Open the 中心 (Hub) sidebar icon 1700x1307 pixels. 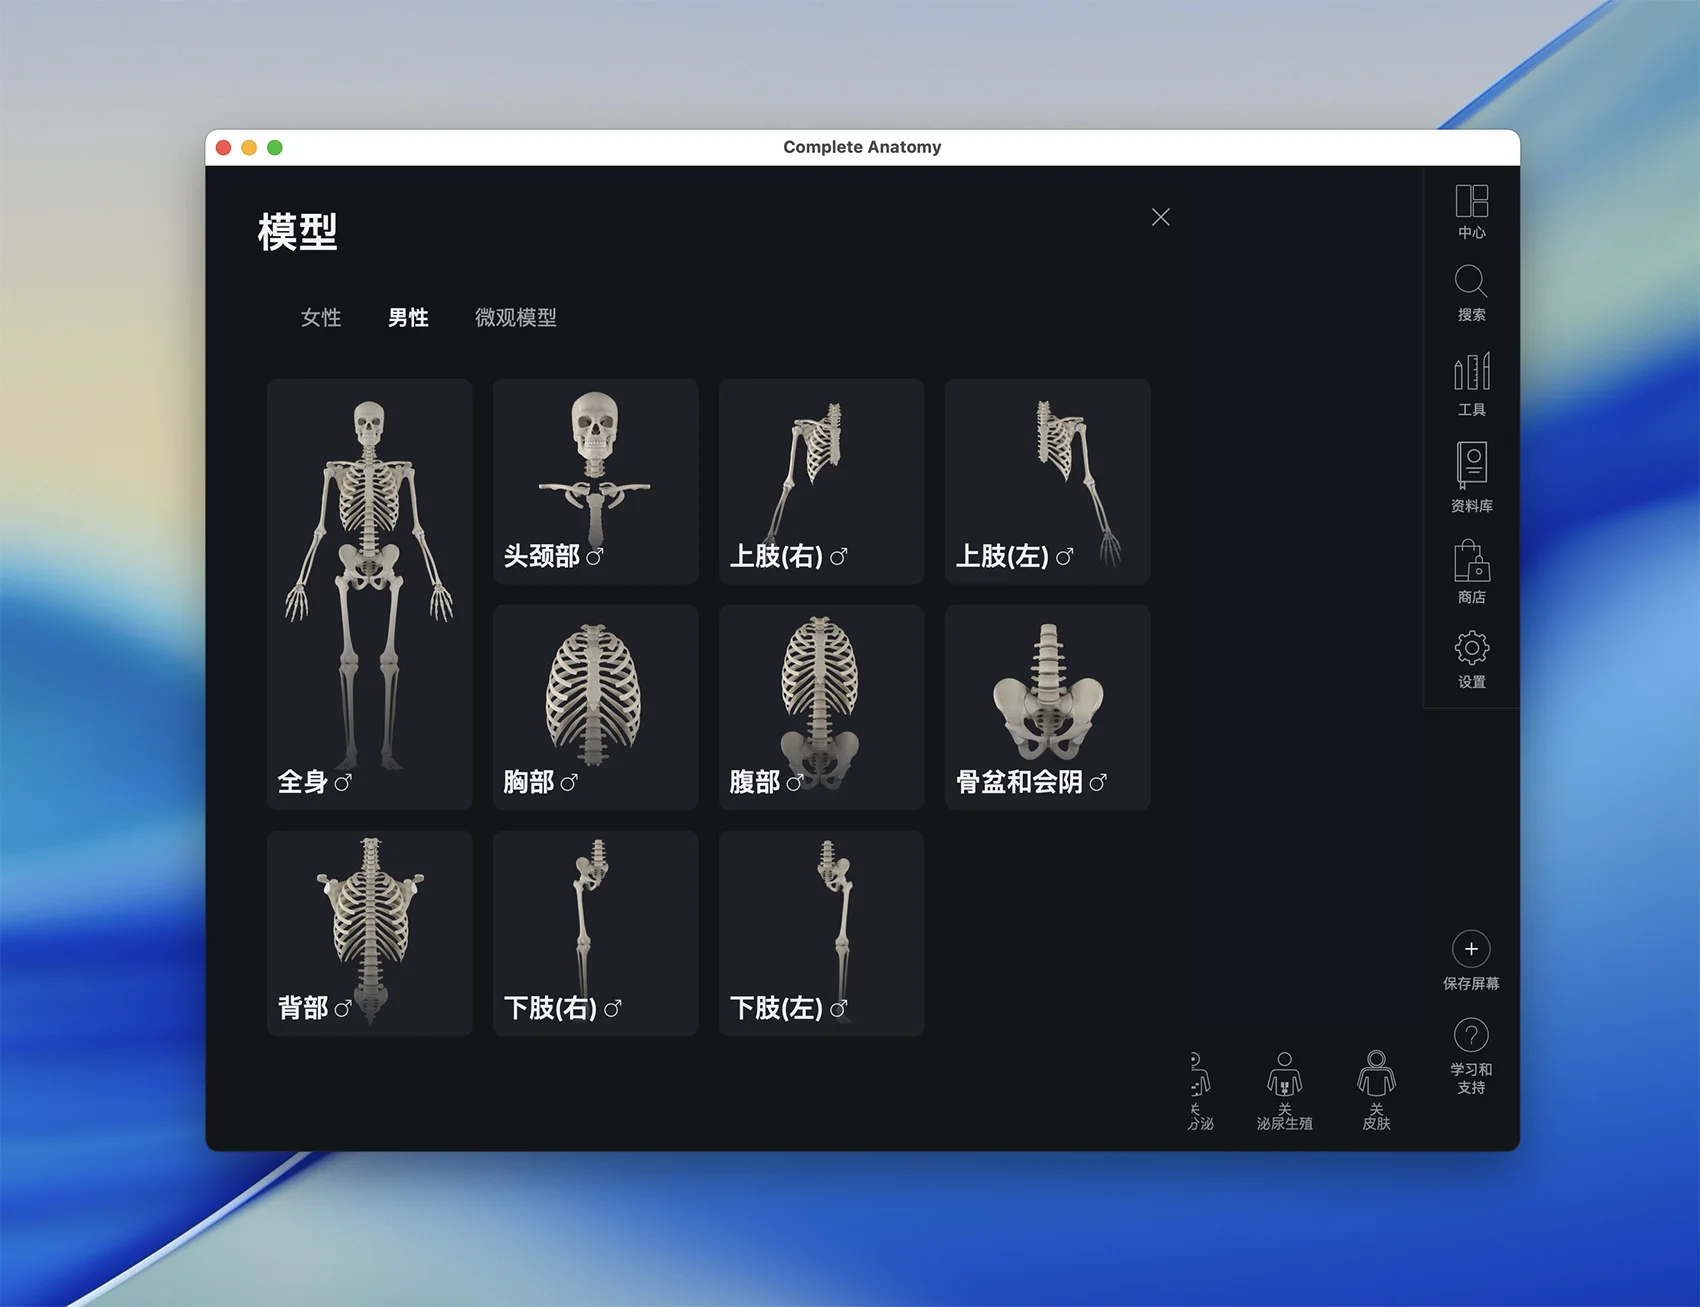point(1471,203)
